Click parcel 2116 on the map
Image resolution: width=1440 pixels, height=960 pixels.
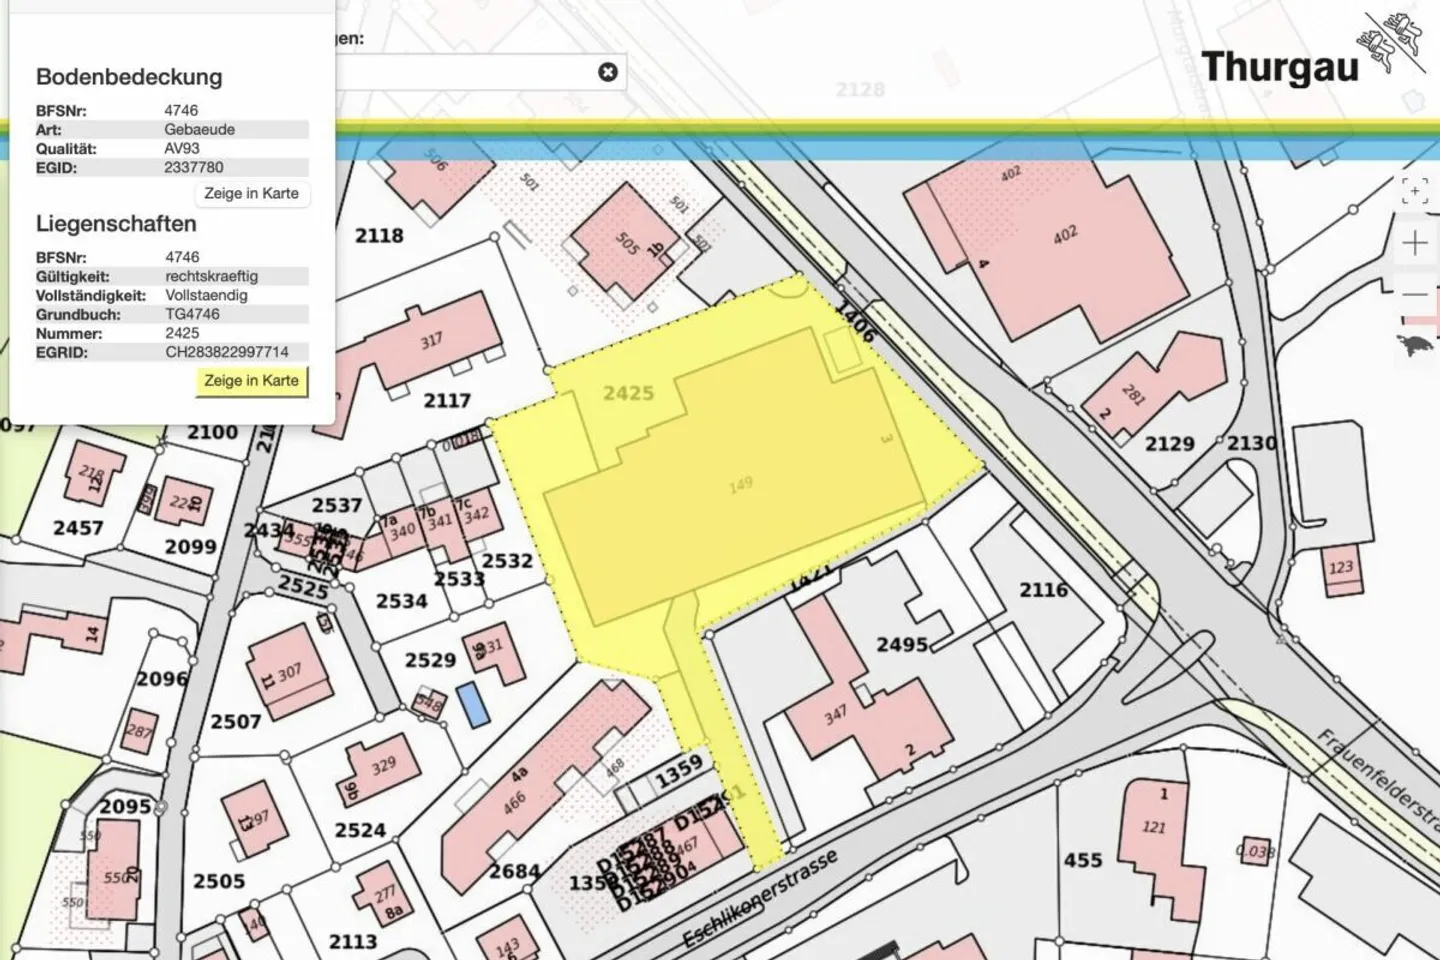[1043, 590]
